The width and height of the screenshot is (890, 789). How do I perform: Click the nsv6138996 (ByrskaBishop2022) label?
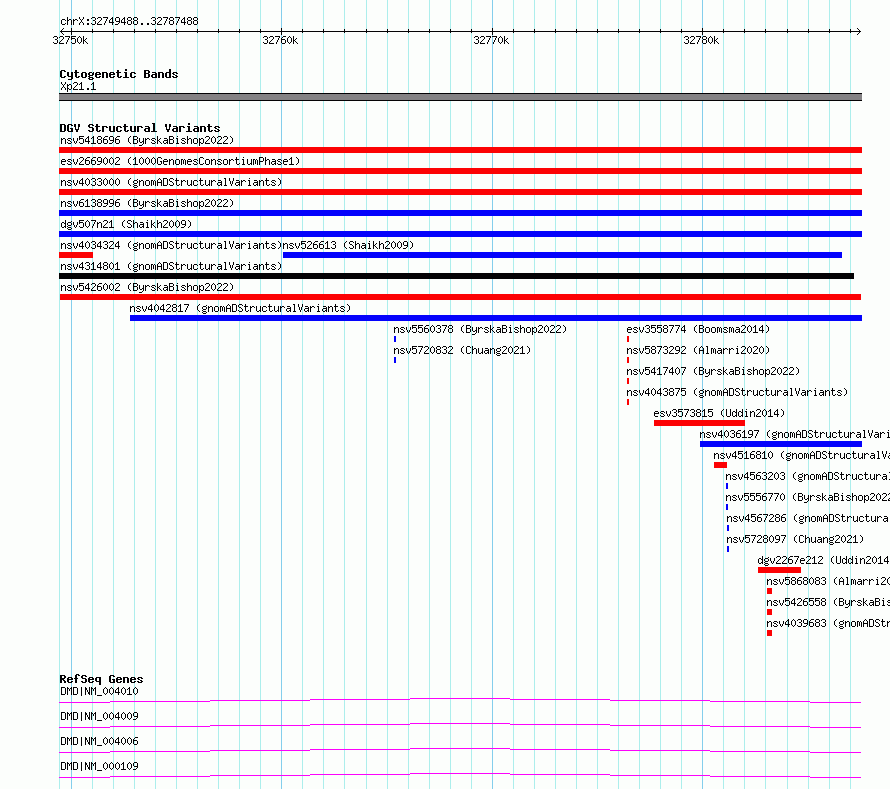click(x=147, y=203)
